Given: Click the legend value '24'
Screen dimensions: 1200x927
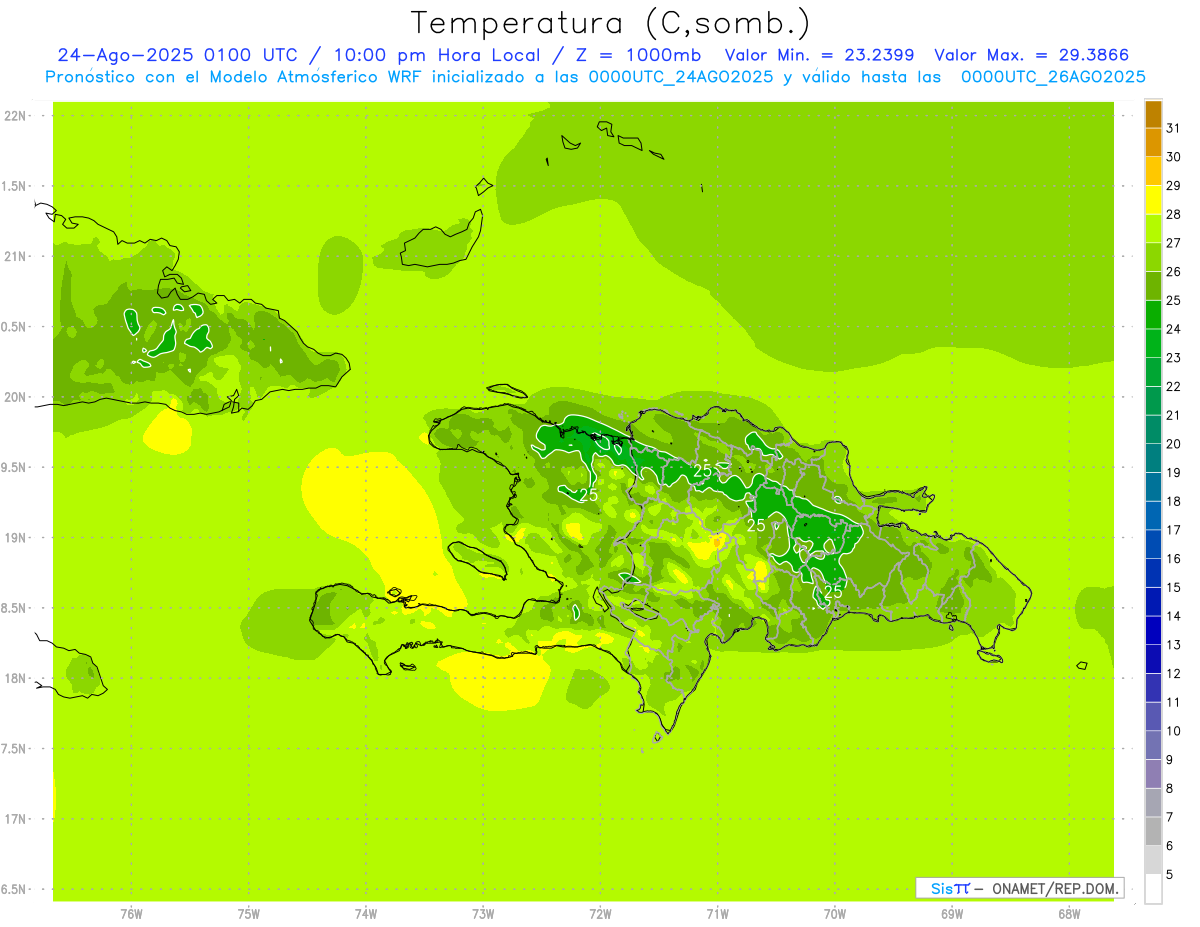Looking at the screenshot, I should [x=1173, y=329].
